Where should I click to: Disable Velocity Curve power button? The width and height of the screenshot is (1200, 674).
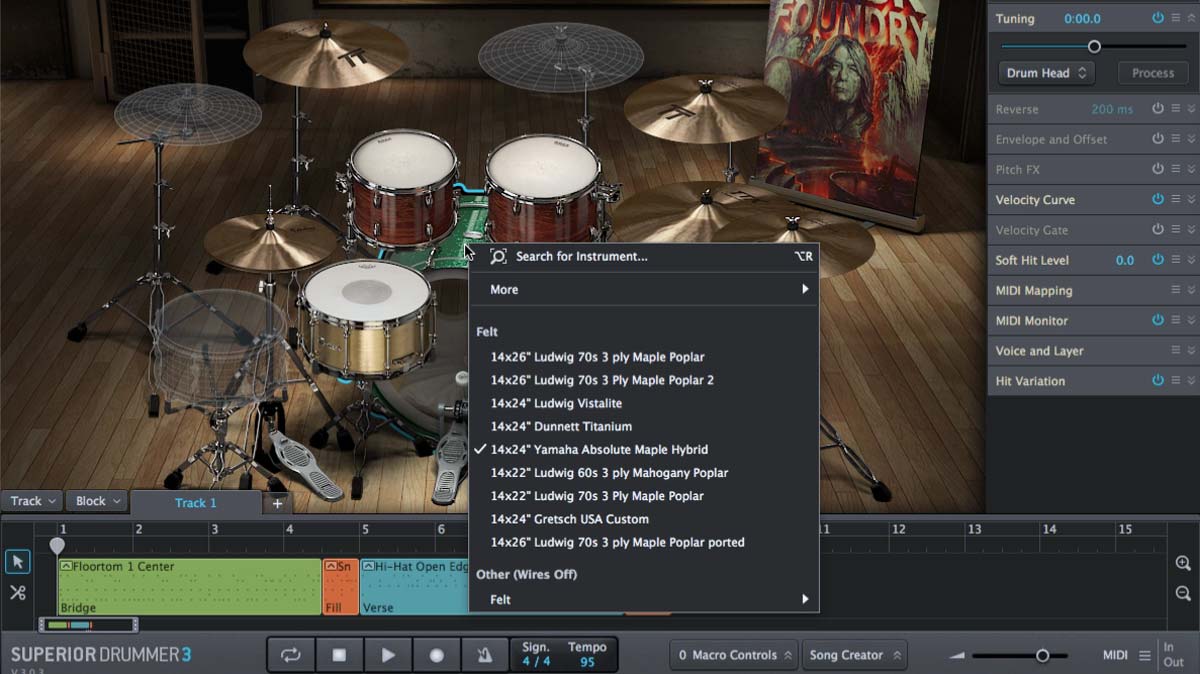tap(1158, 199)
